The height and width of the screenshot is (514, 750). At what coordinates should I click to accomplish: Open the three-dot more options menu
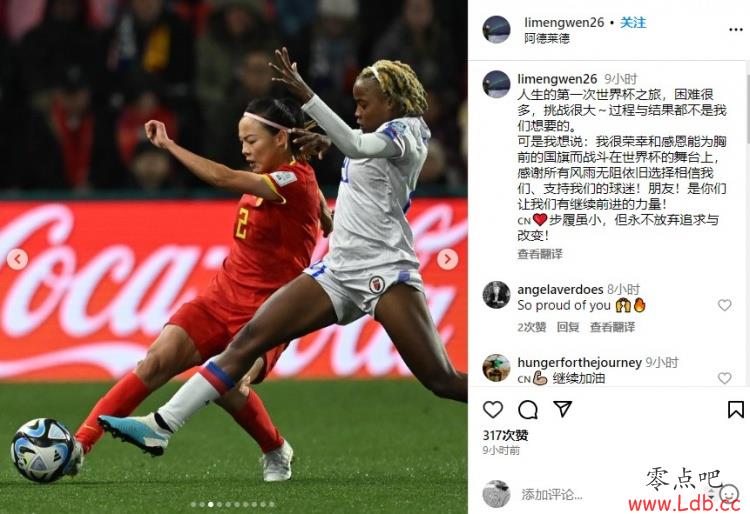(735, 30)
